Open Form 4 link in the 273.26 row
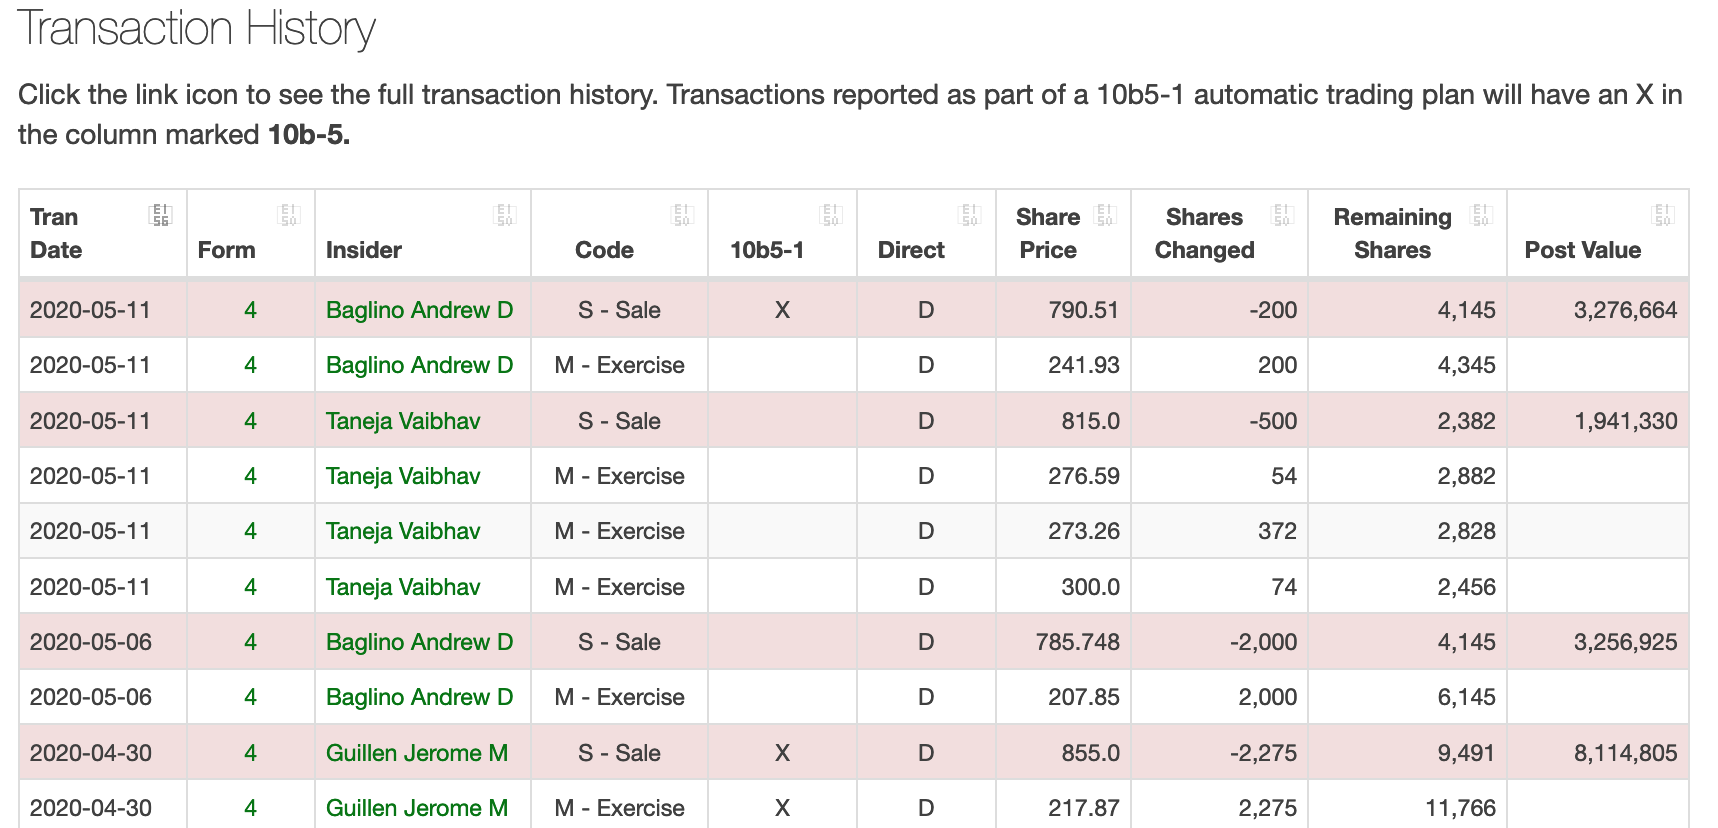Image resolution: width=1718 pixels, height=828 pixels. tap(250, 531)
